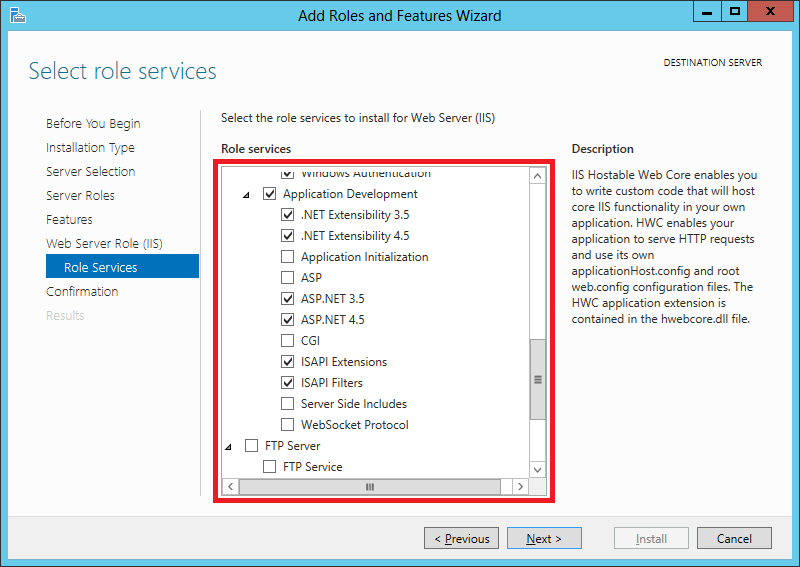800x567 pixels.
Task: Minimize the Add Roles and Features Wizard
Action: coord(707,12)
